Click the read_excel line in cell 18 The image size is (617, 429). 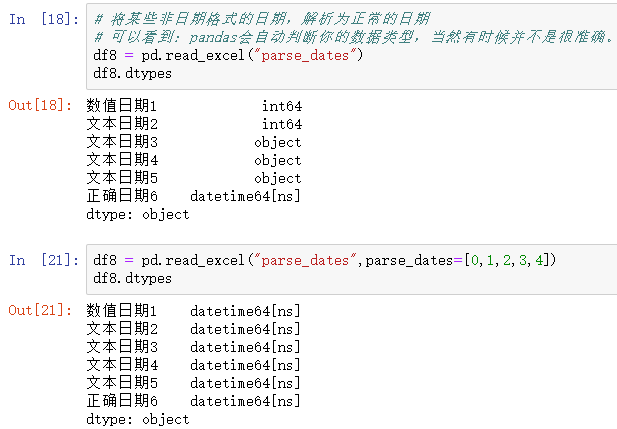(228, 55)
